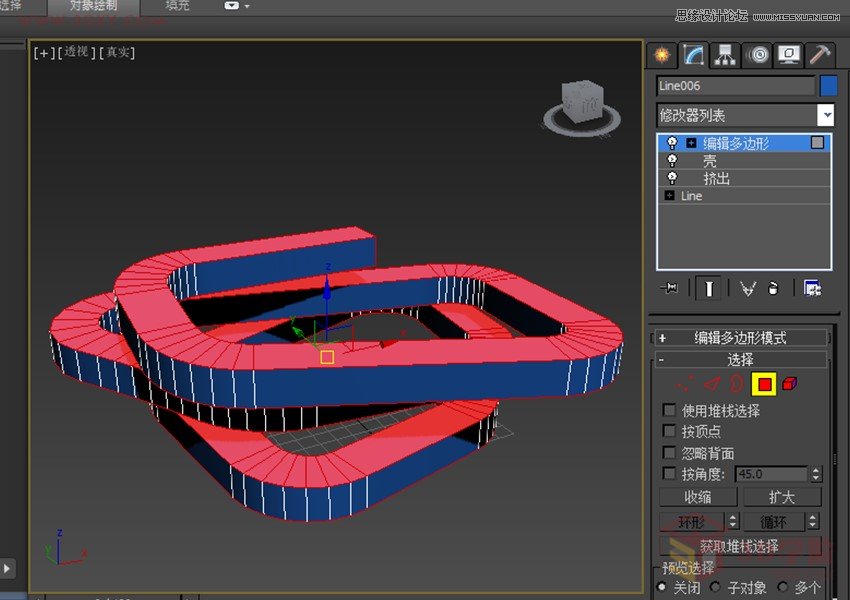Click inside the Line006 name field
850x600 pixels.
(x=735, y=85)
